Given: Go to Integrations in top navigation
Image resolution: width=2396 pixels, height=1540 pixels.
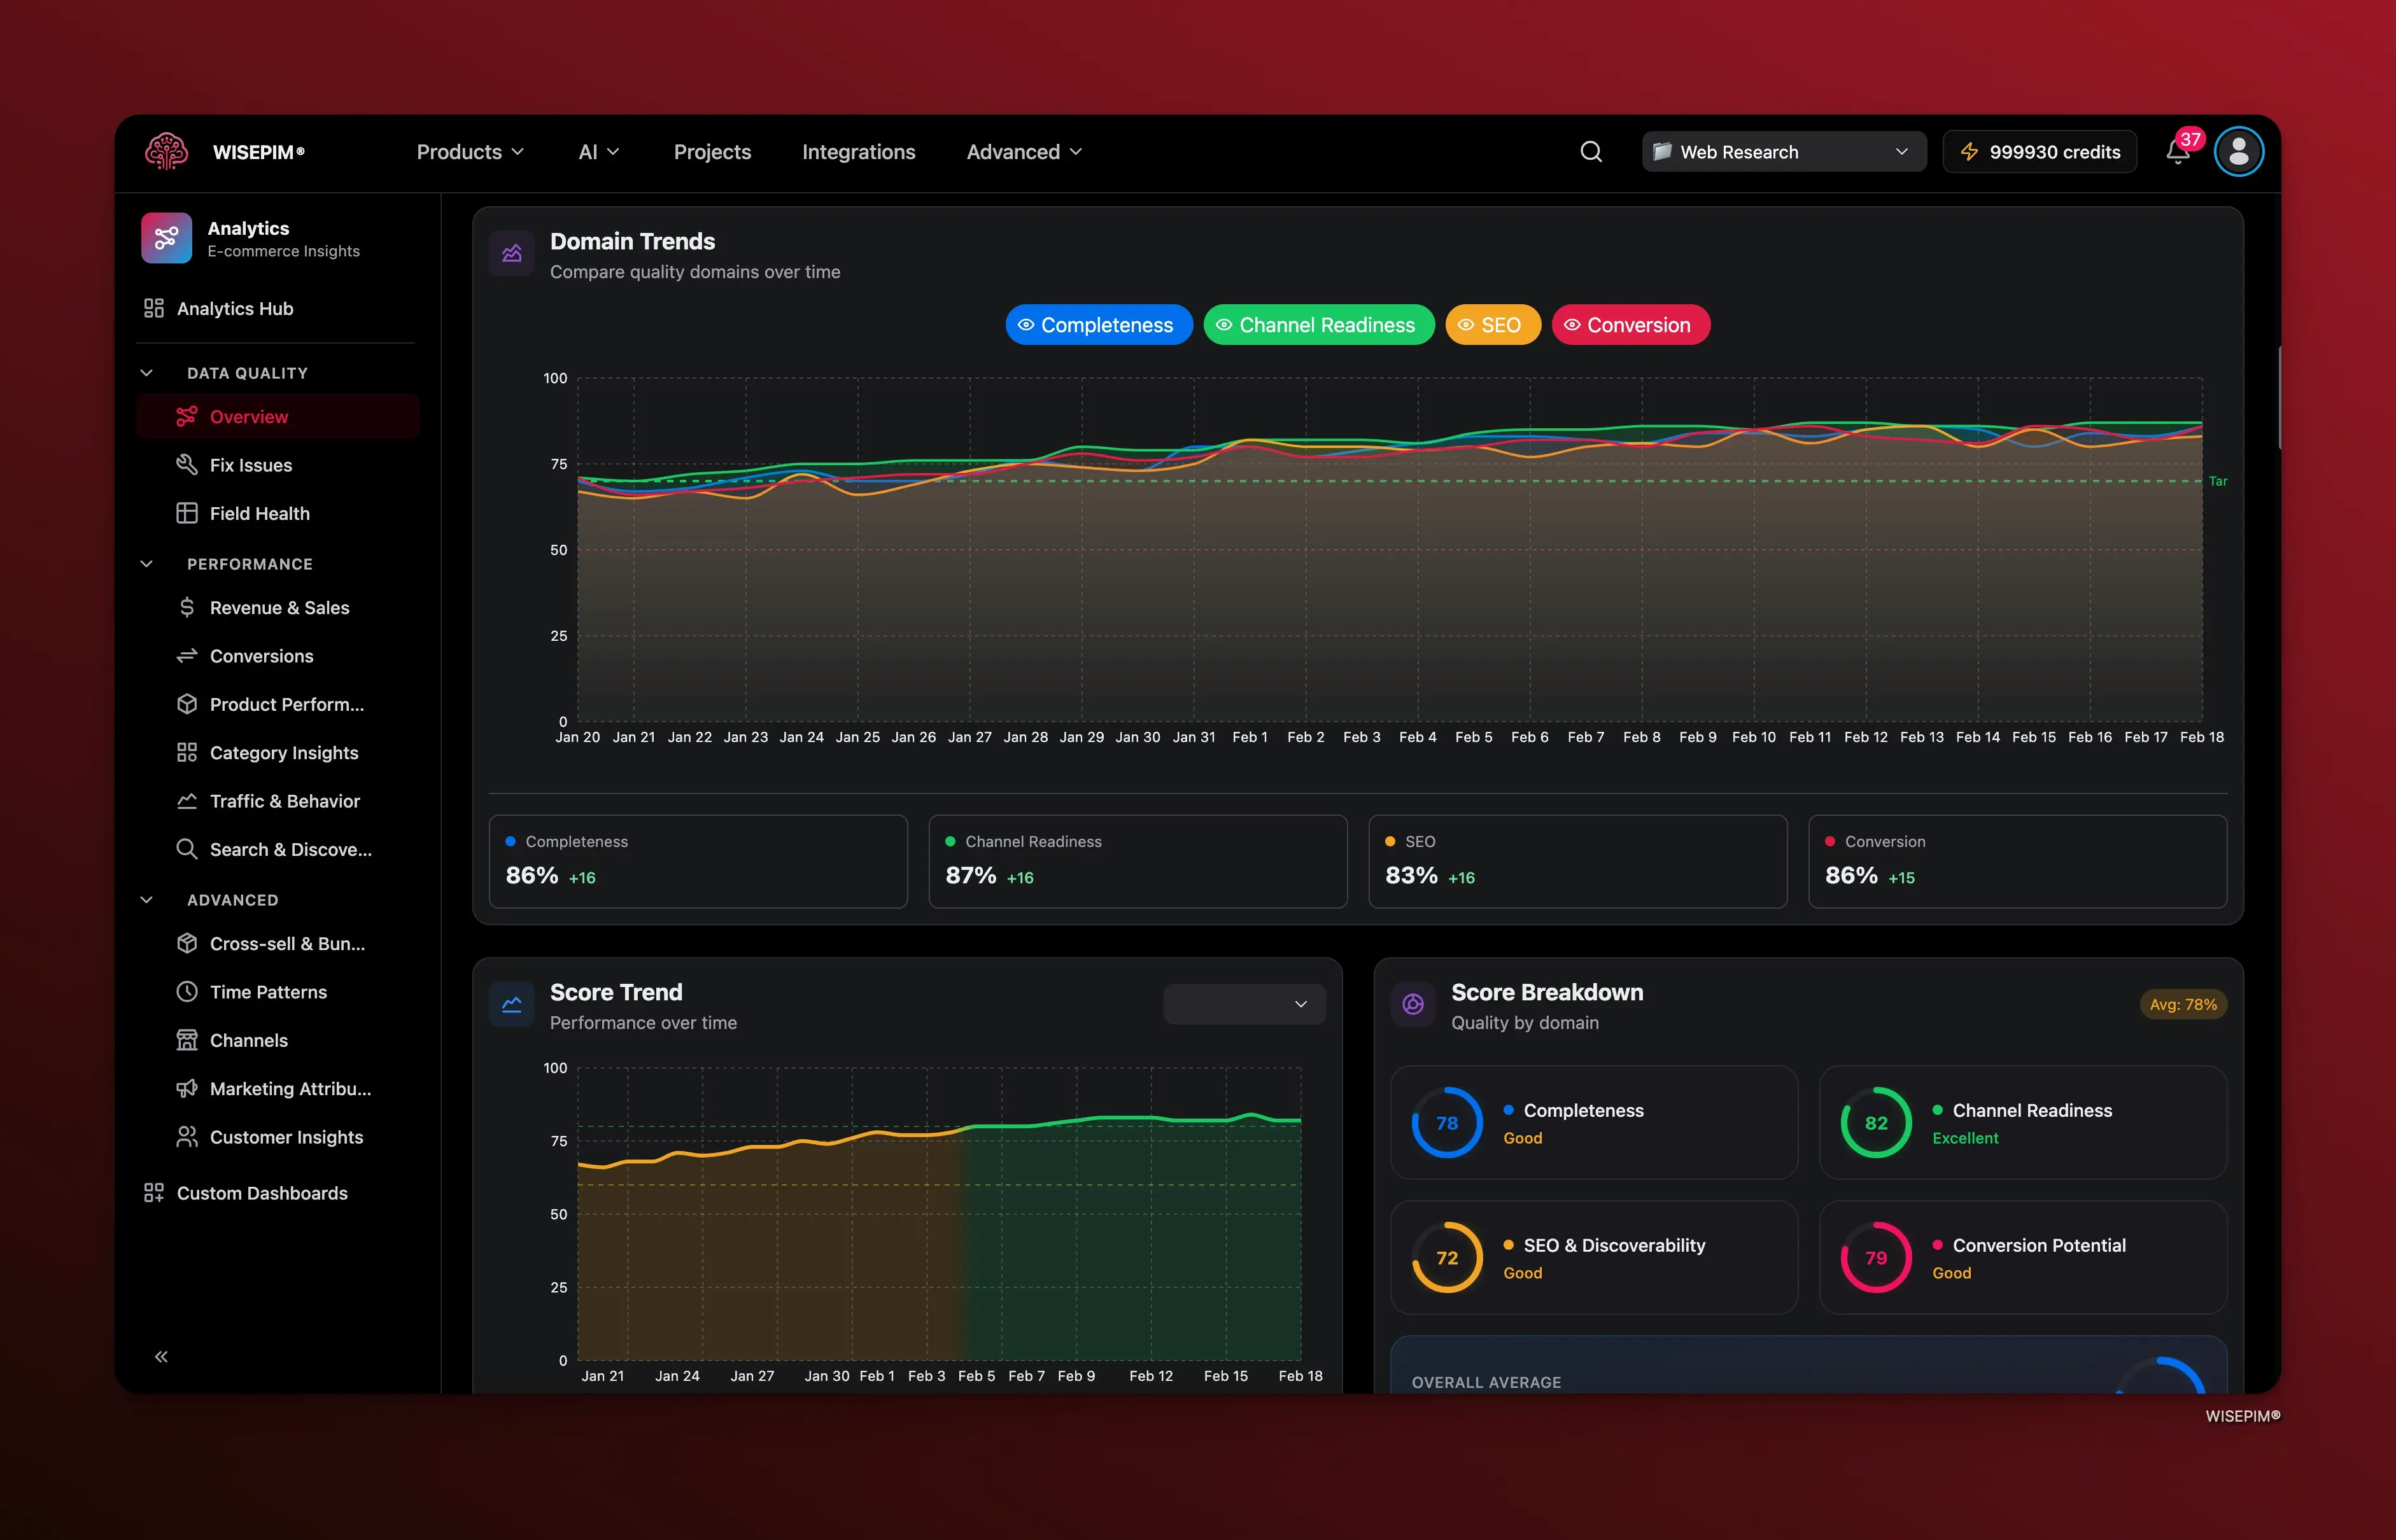Looking at the screenshot, I should [858, 152].
